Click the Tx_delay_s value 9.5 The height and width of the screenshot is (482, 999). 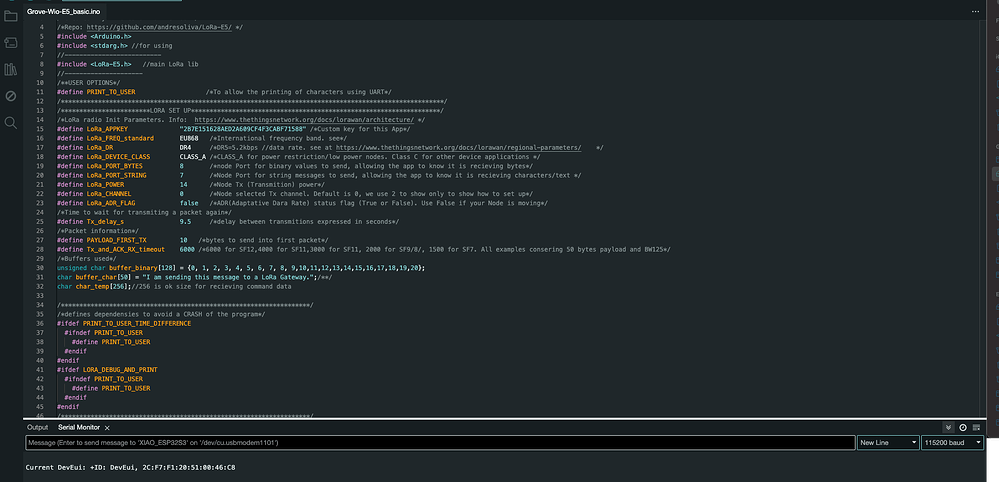coord(185,222)
